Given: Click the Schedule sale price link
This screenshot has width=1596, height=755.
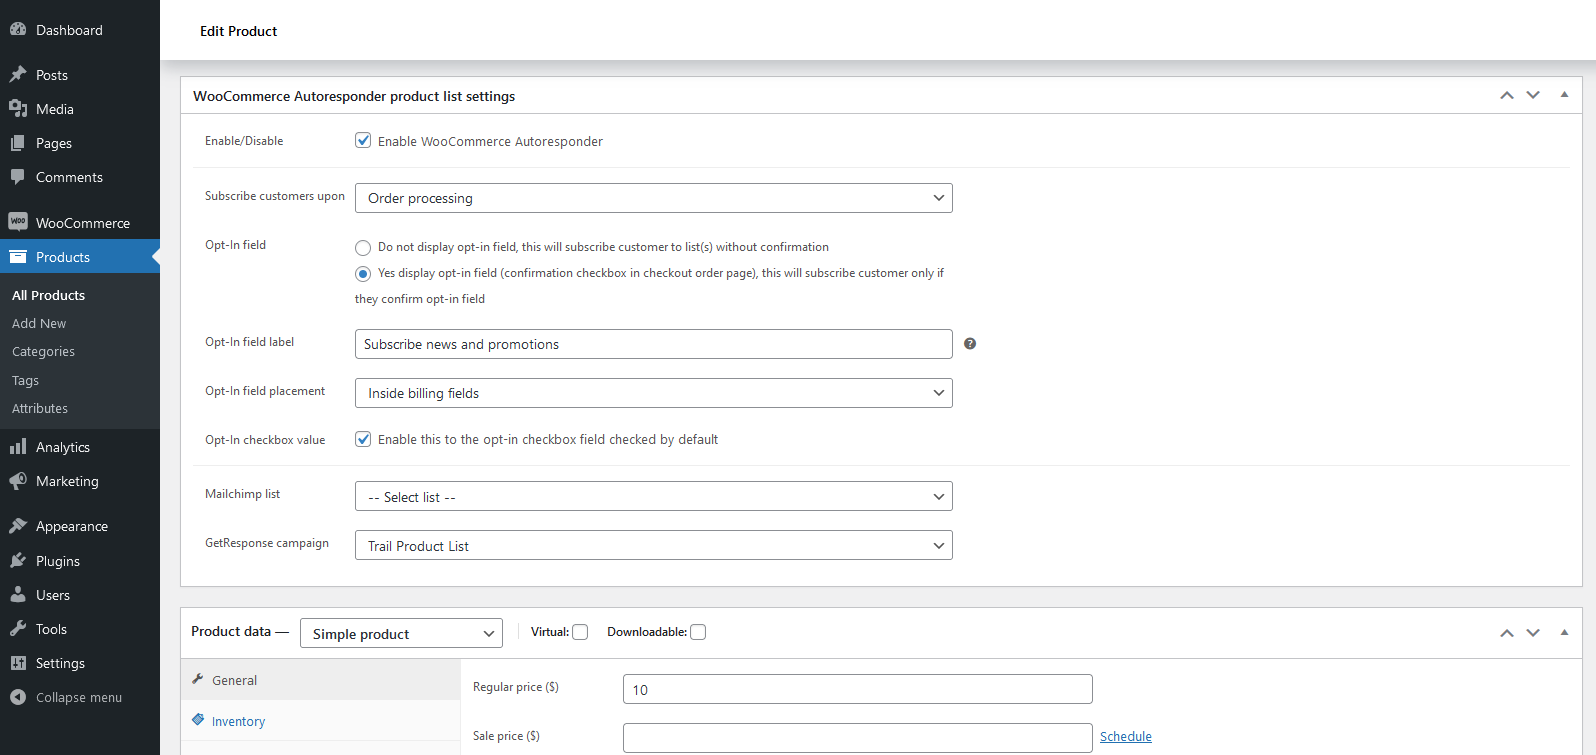Looking at the screenshot, I should (x=1125, y=736).
